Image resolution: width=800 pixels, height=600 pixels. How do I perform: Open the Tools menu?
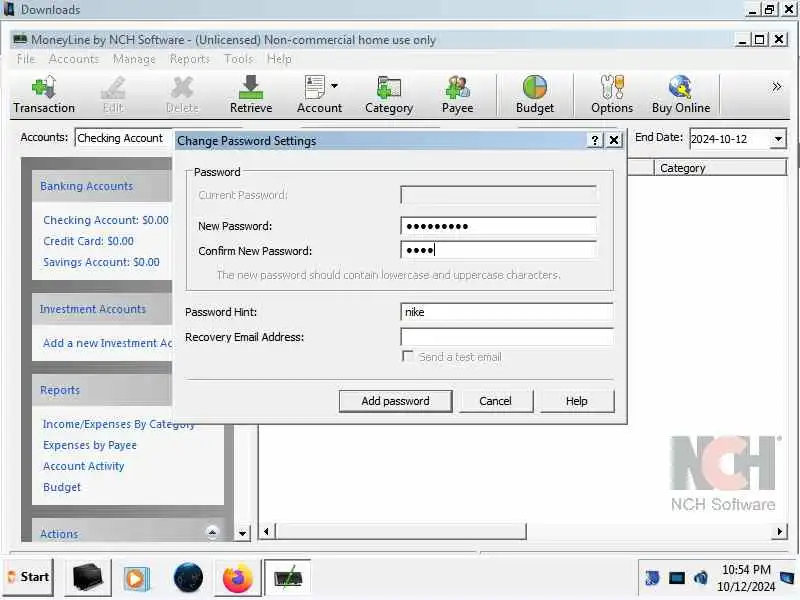tap(238, 59)
